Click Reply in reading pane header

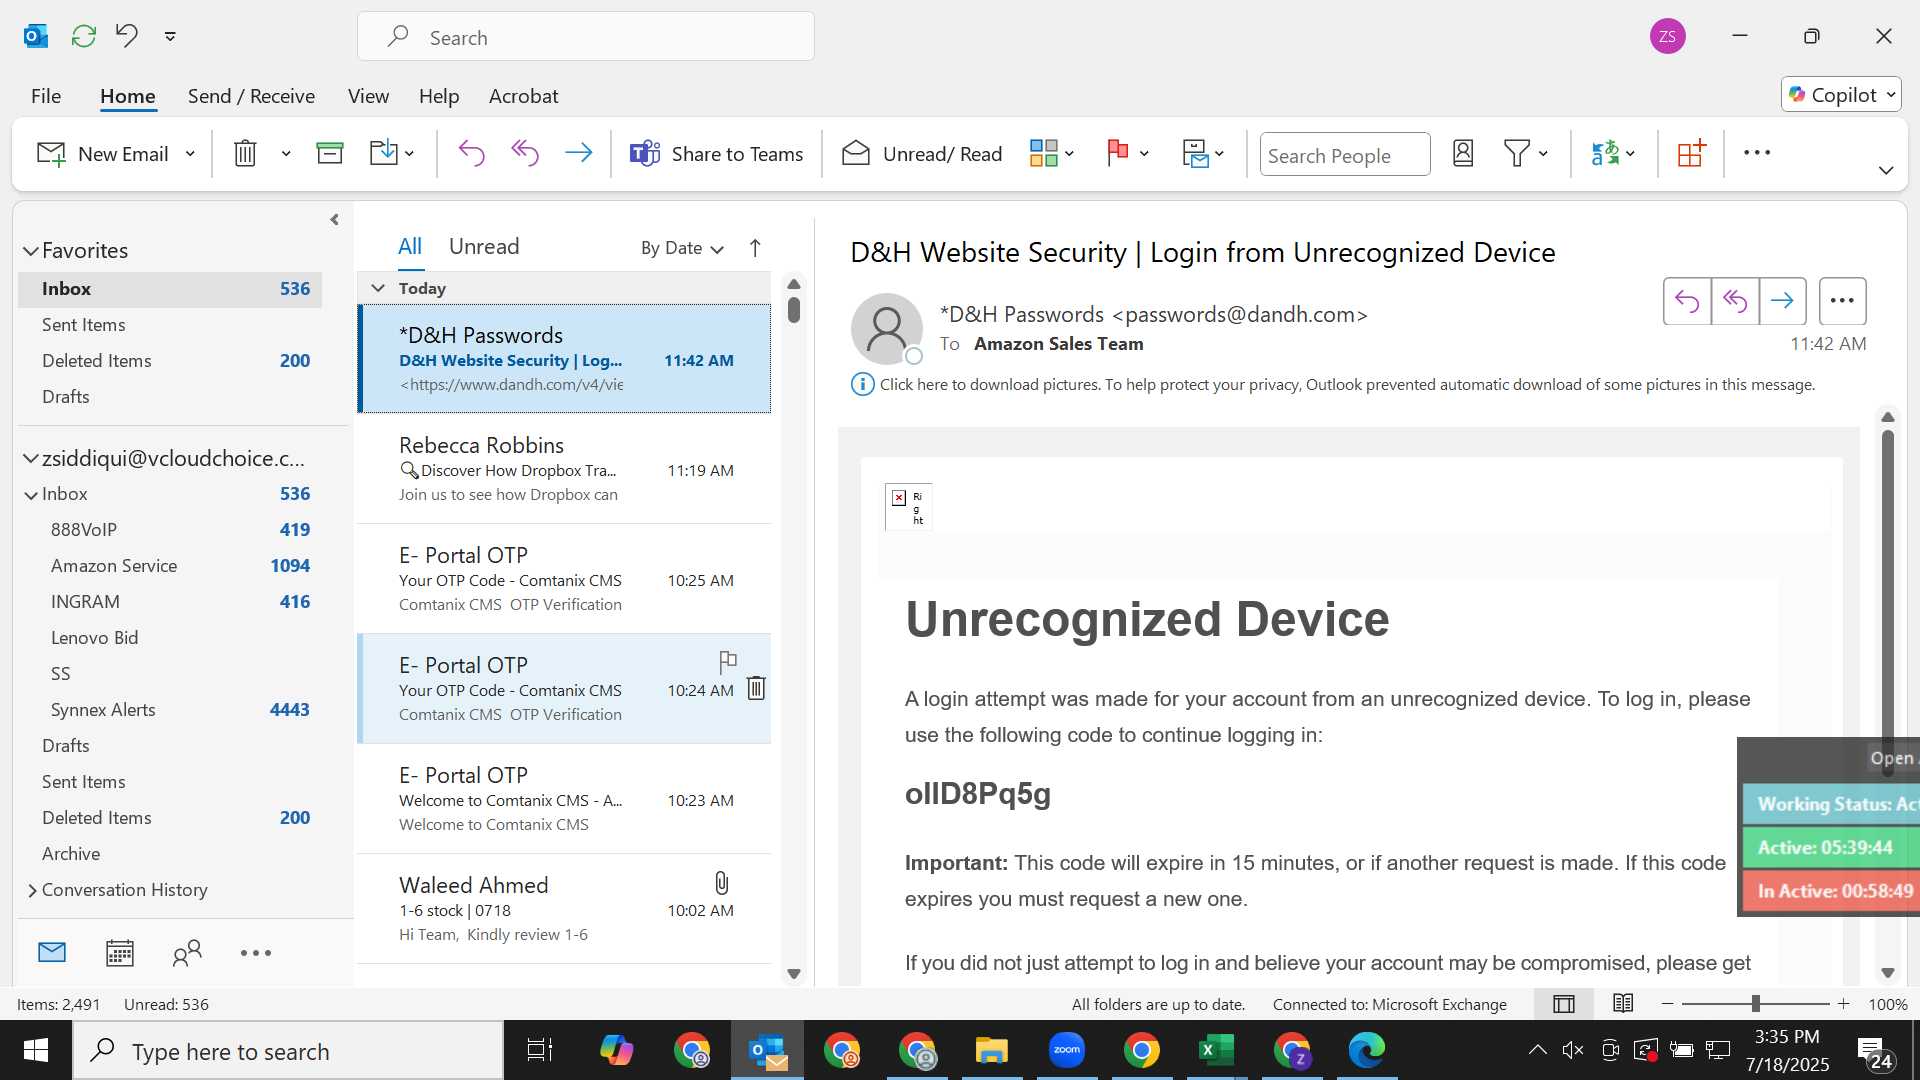click(1687, 301)
